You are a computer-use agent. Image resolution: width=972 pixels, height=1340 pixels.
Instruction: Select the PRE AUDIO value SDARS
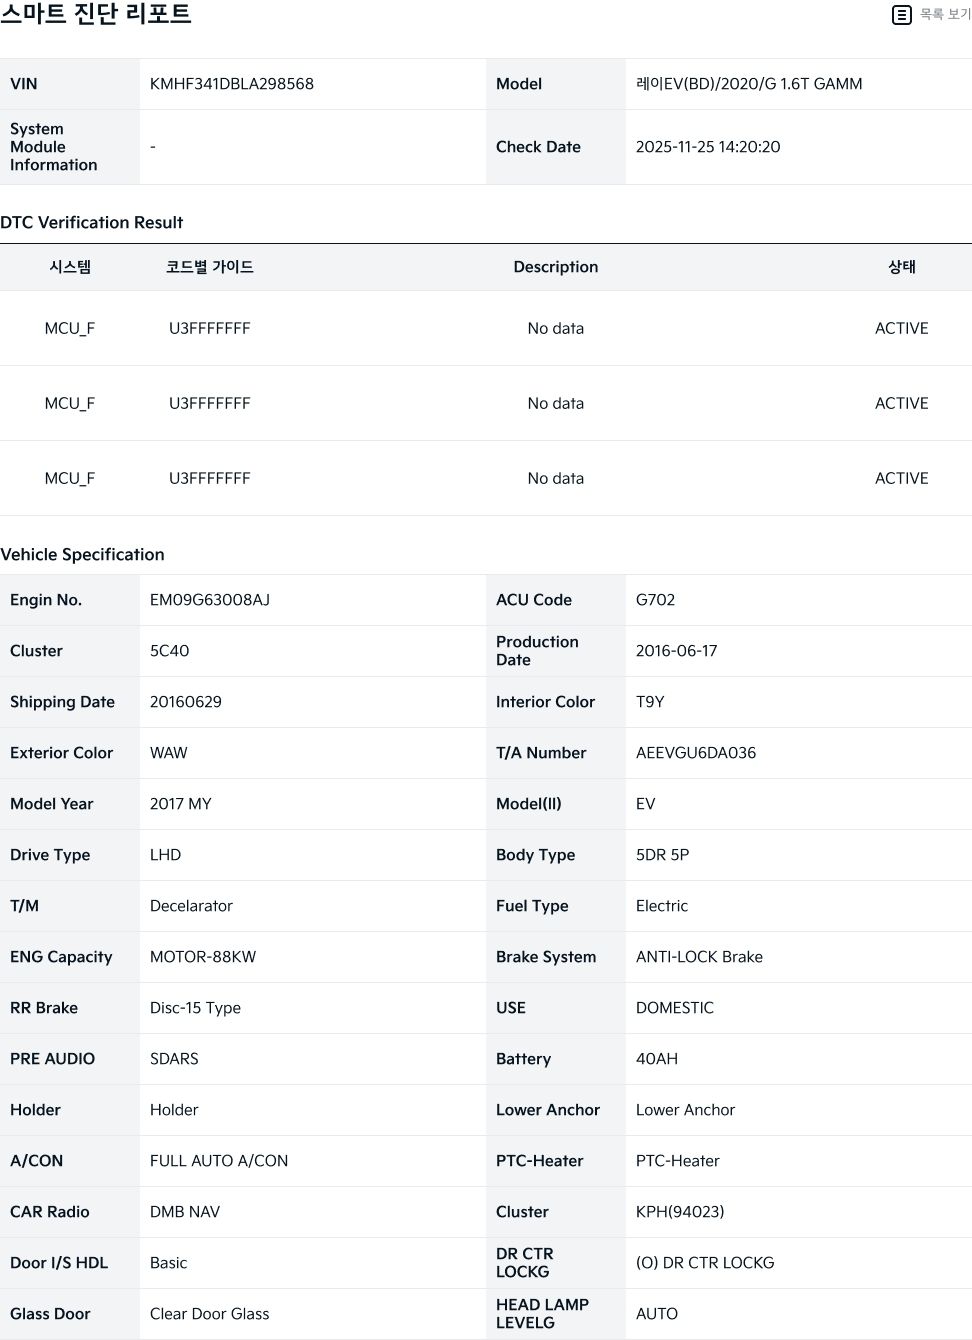pos(174,1059)
